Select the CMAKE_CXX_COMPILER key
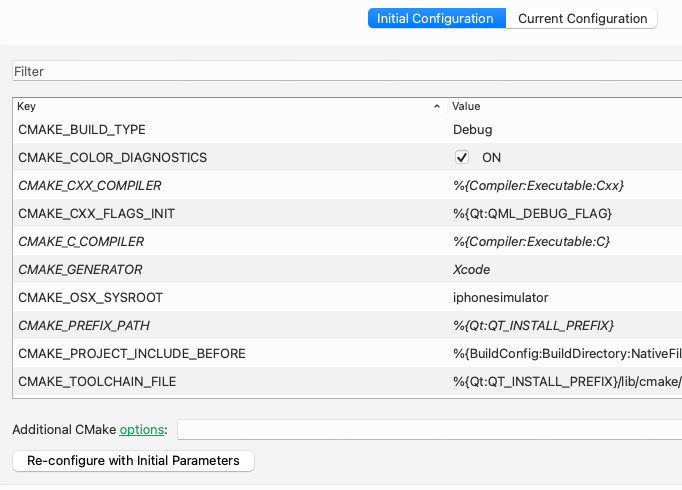 click(90, 186)
